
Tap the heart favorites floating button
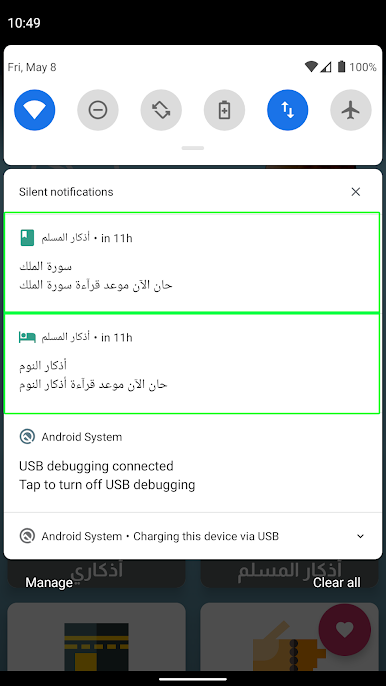[345, 630]
